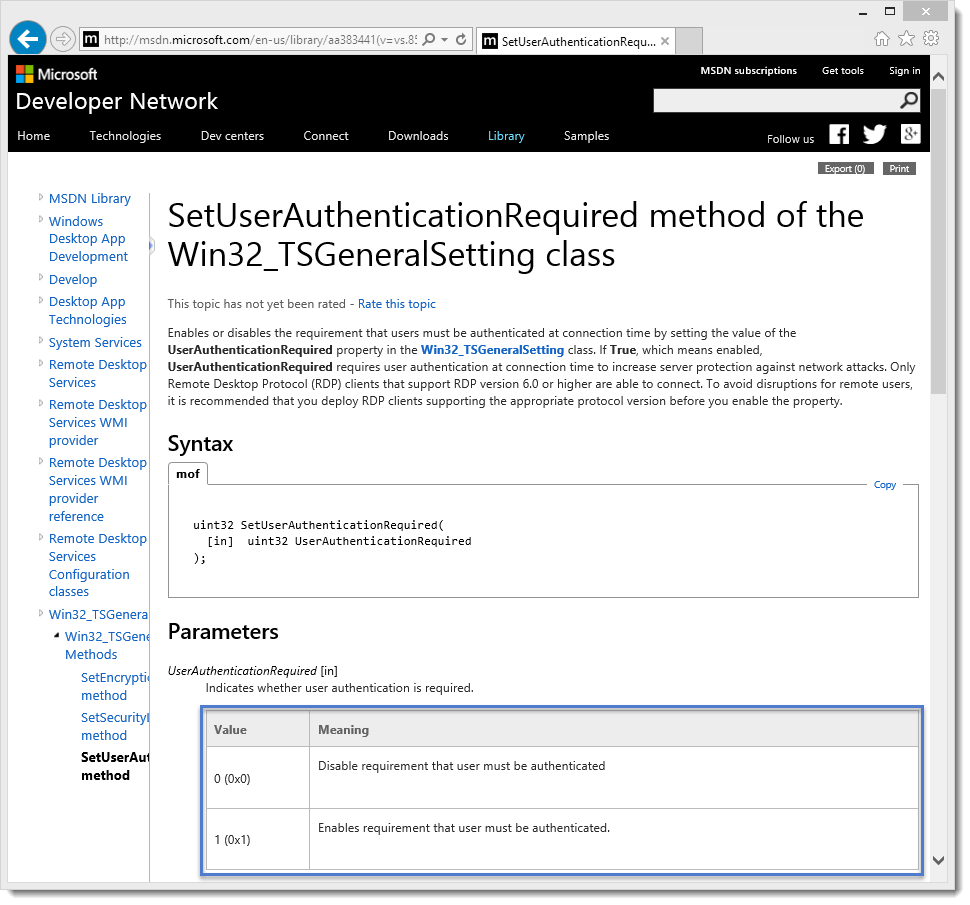The height and width of the screenshot is (905, 970).
Task: Open the MSDN Twitter bird icon
Action: point(874,134)
